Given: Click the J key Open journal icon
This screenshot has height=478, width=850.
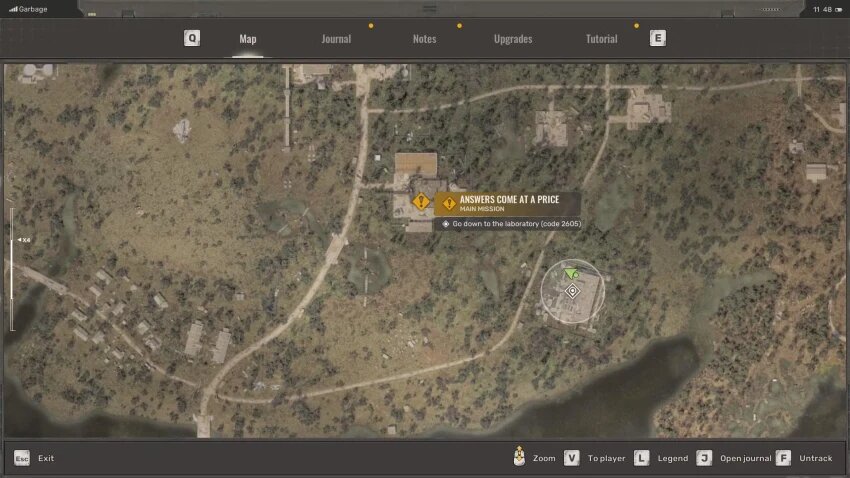Looking at the screenshot, I should tap(704, 458).
